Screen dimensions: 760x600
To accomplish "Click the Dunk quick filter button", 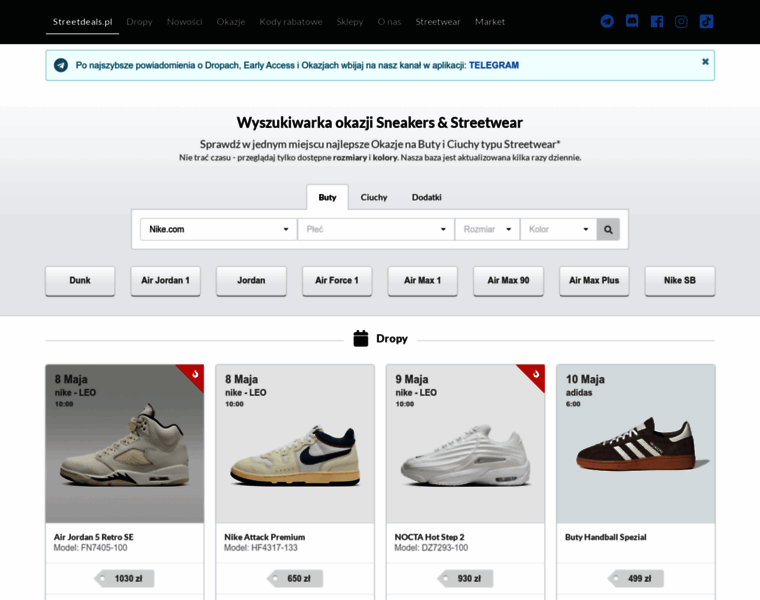I will (80, 281).
